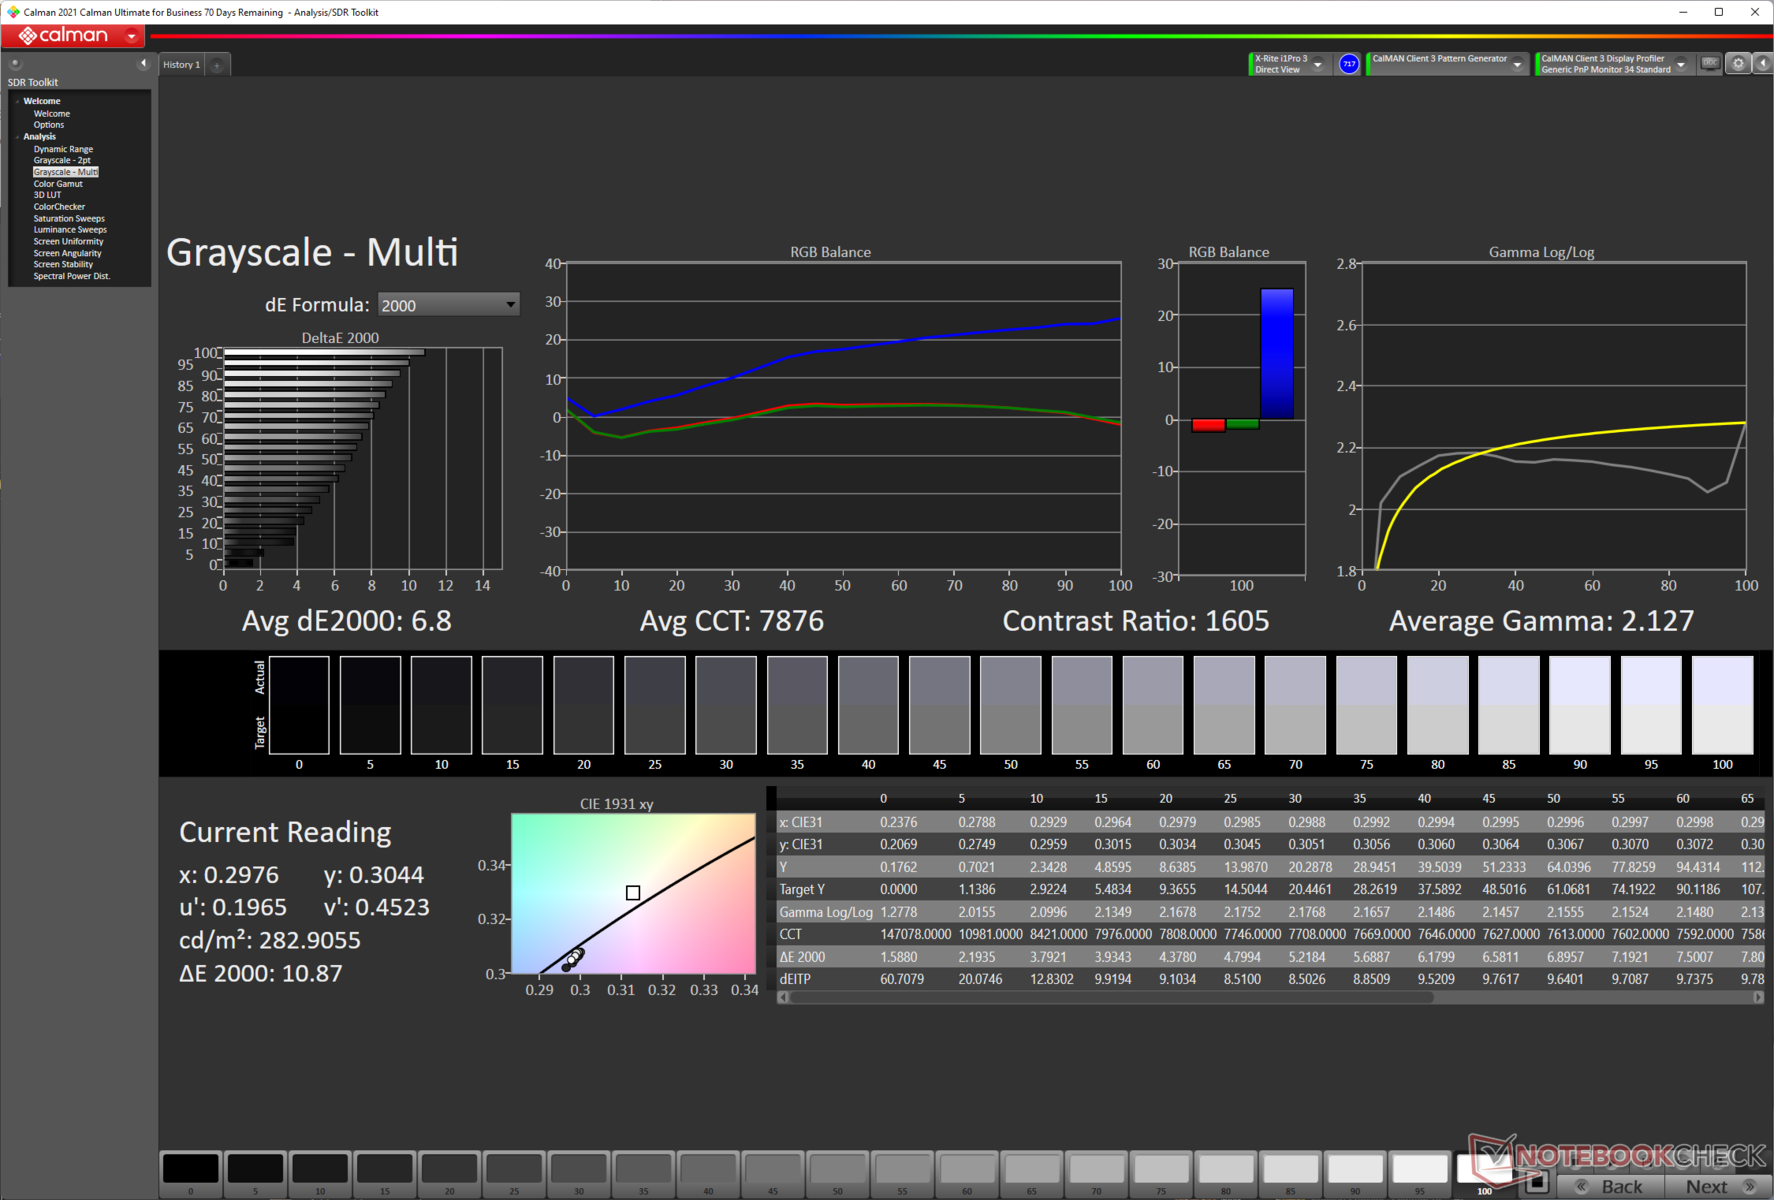Select Color Gamut in the workflow list
Image resolution: width=1774 pixels, height=1200 pixels.
(x=58, y=184)
